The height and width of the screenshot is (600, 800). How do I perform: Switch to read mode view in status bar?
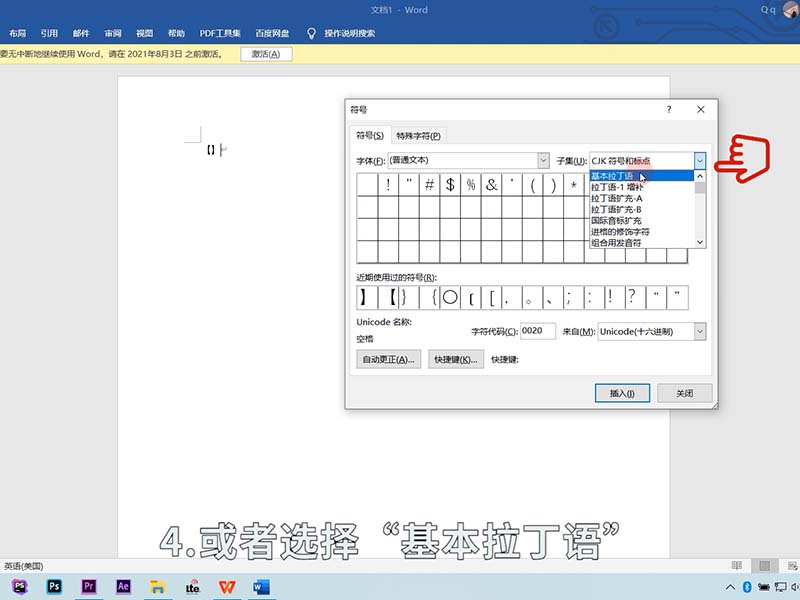737,565
